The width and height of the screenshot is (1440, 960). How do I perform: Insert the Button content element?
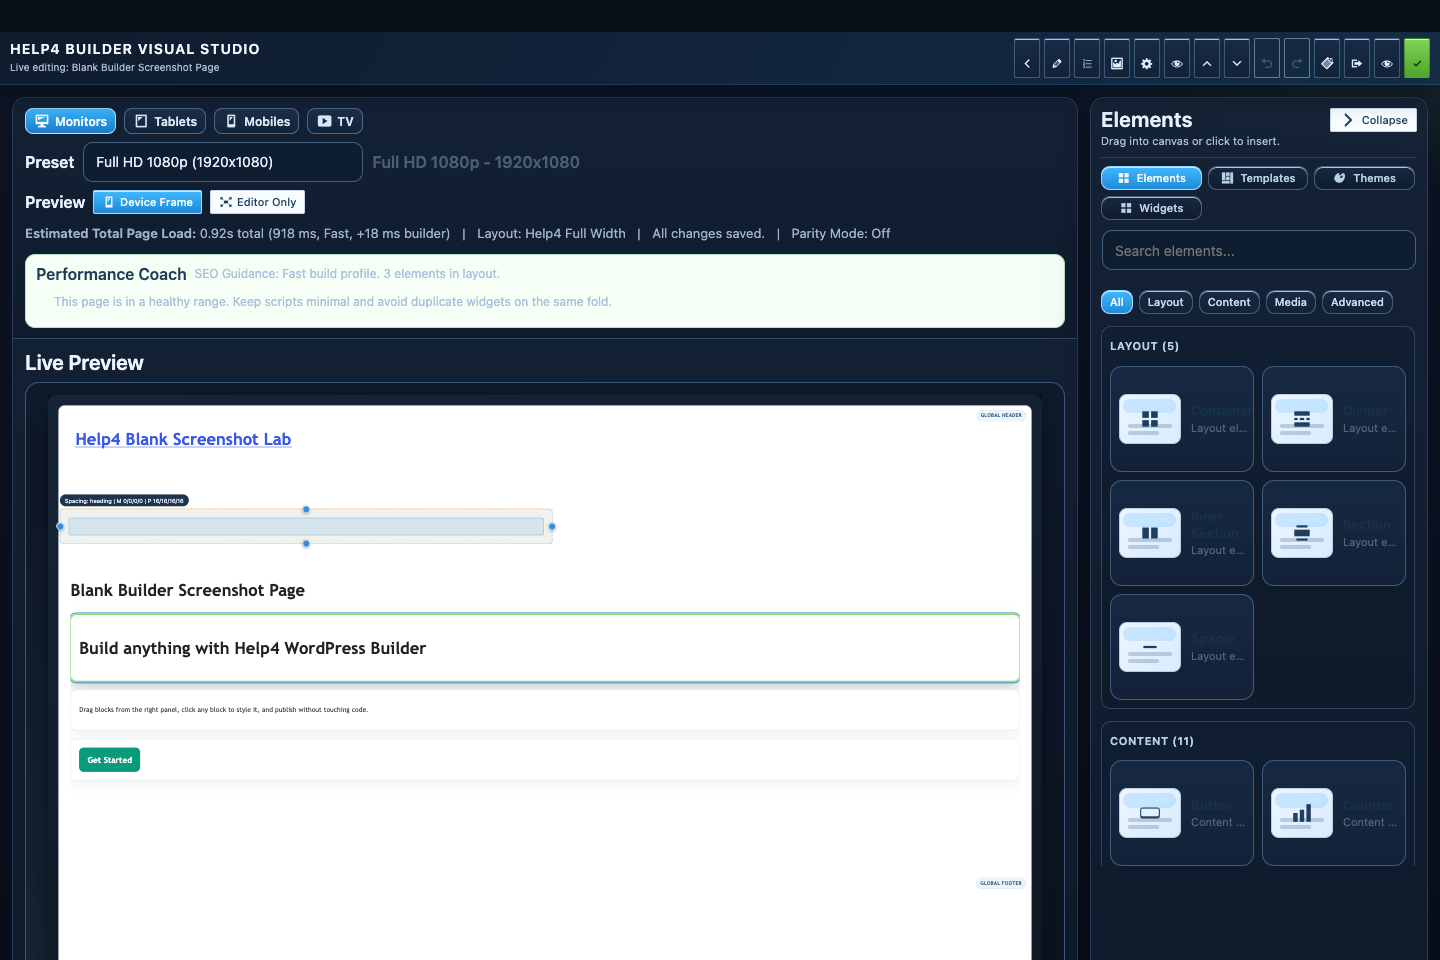(x=1182, y=813)
